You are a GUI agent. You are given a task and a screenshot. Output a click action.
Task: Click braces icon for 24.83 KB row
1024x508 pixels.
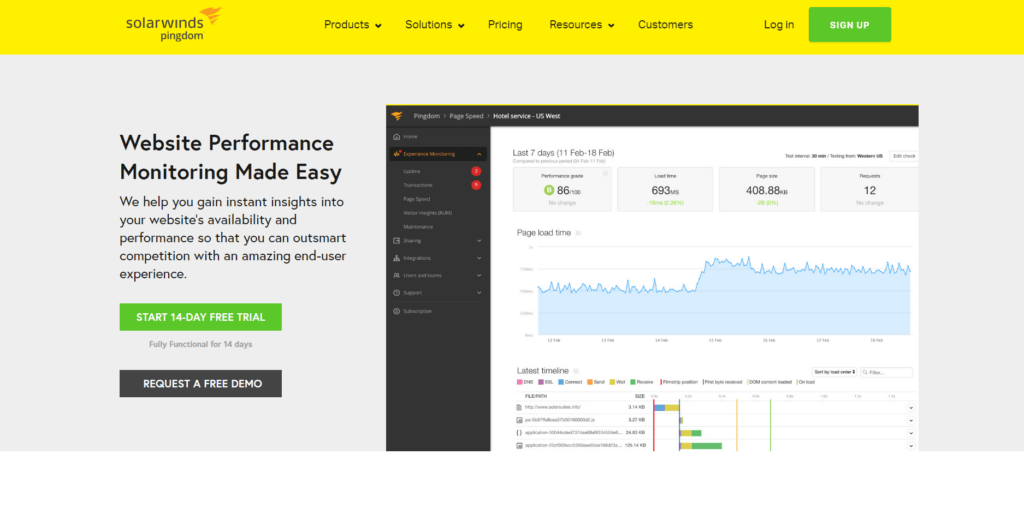(519, 433)
